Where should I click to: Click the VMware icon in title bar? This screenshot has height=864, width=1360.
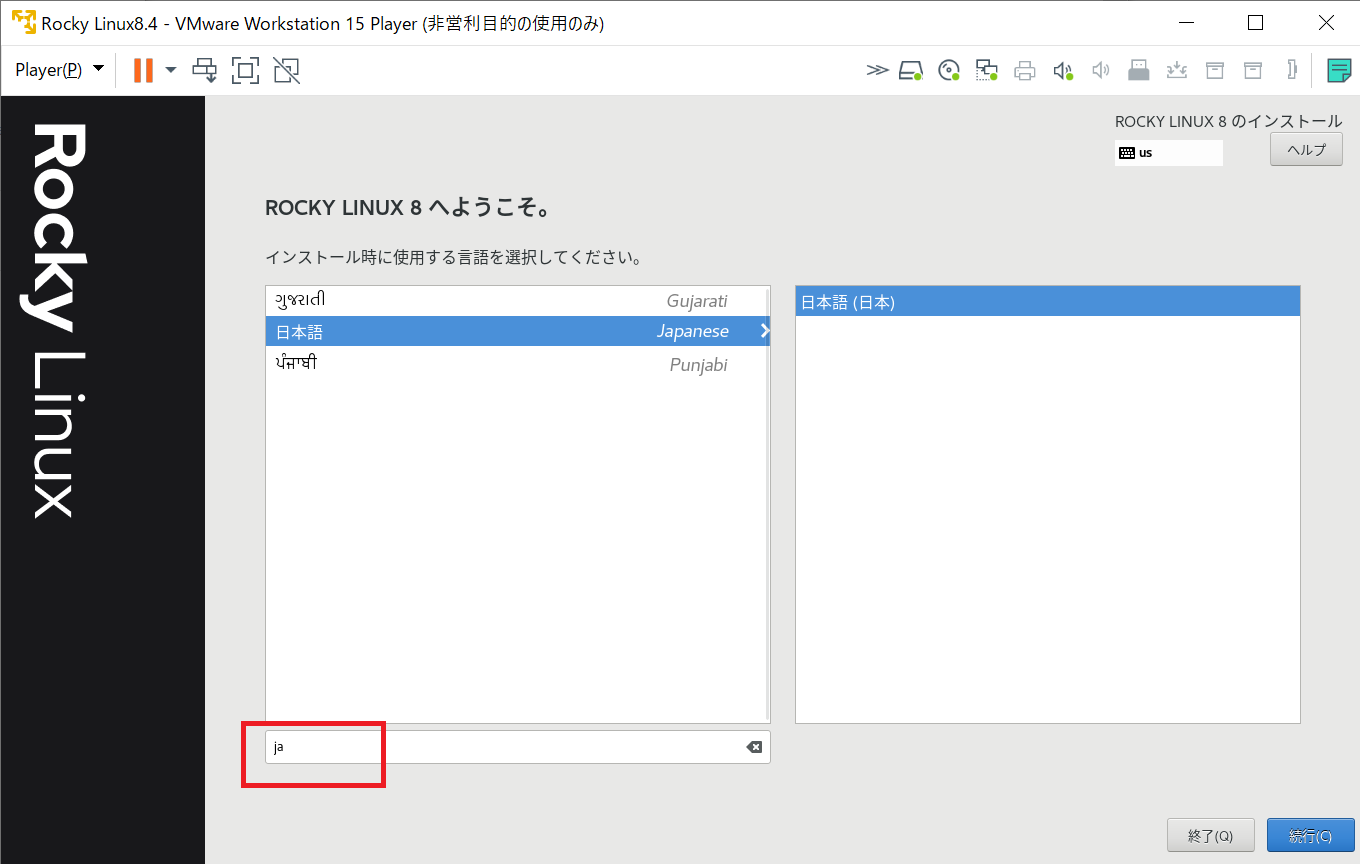(22, 22)
